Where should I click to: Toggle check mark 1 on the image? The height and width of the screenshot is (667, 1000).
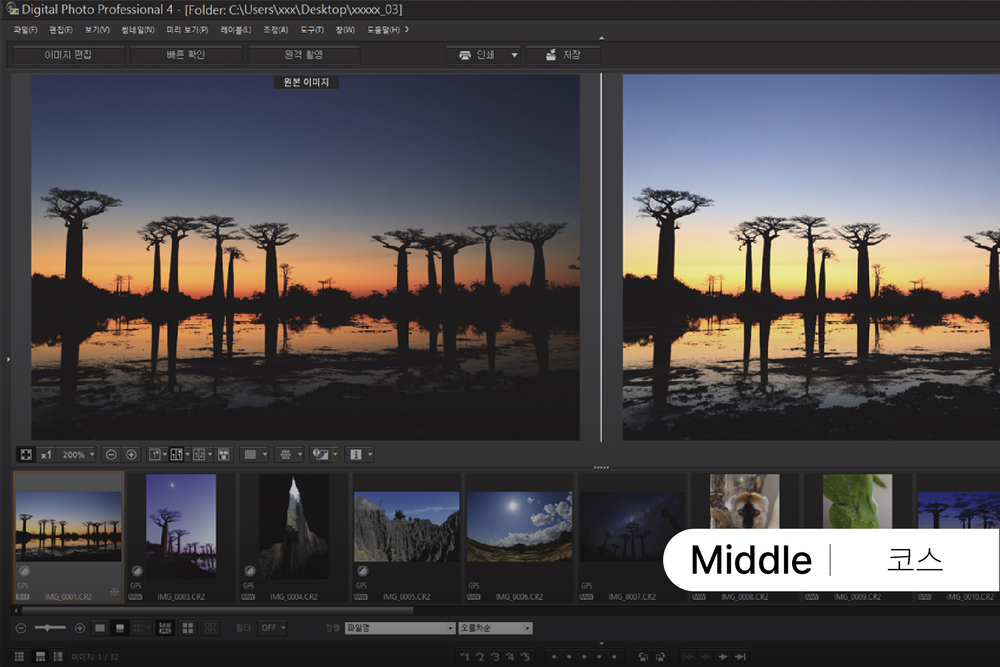[x=464, y=657]
